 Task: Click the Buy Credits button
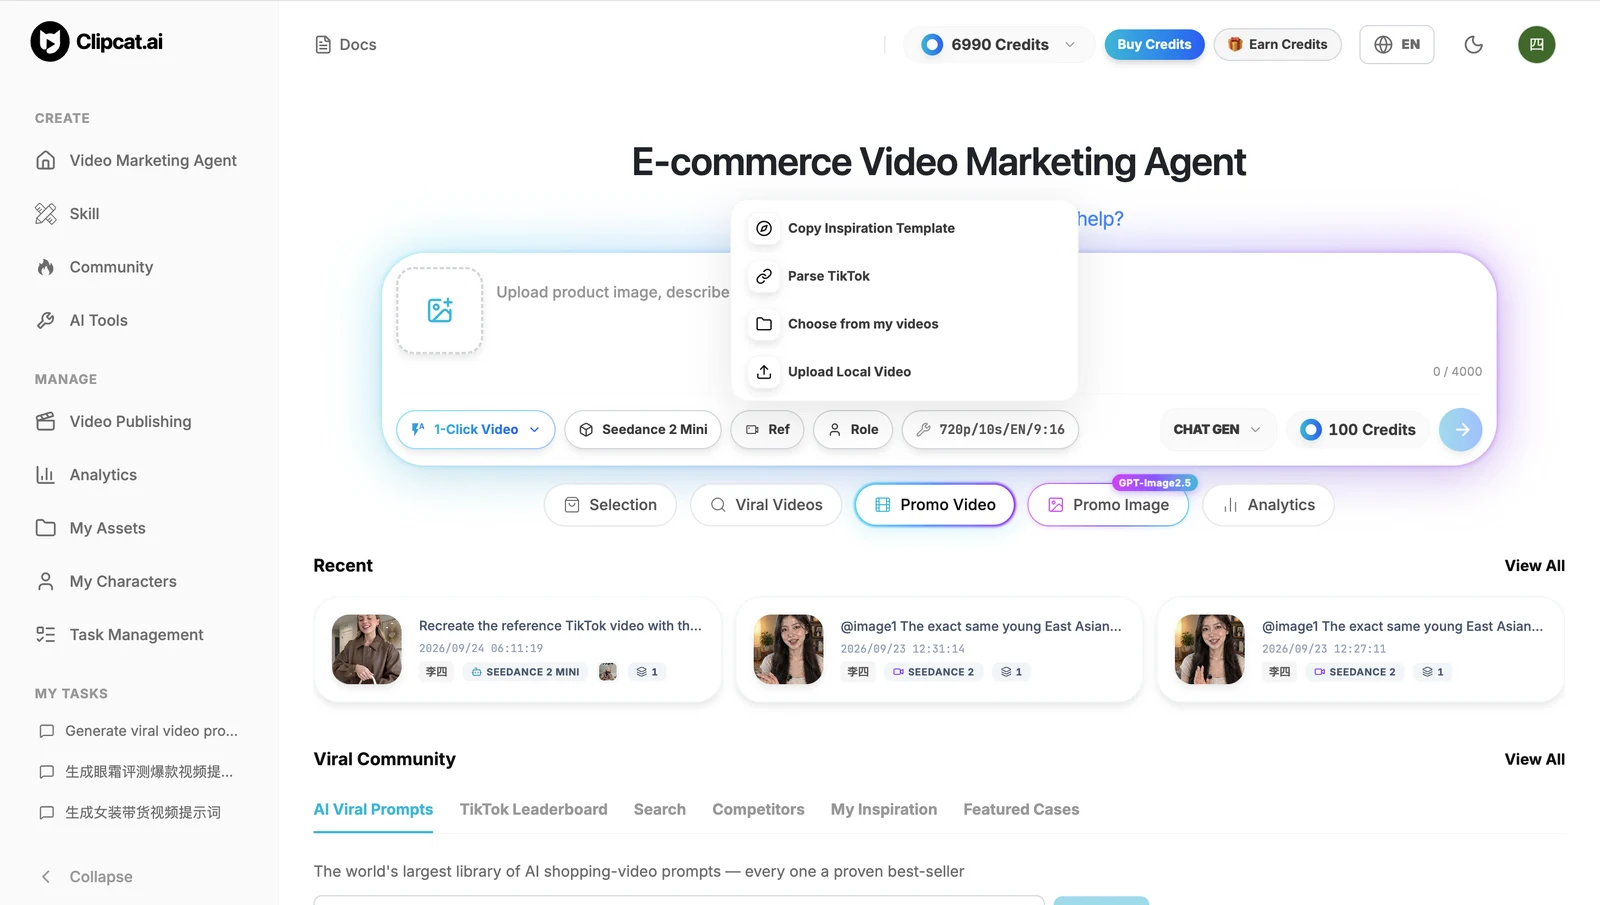pos(1154,45)
